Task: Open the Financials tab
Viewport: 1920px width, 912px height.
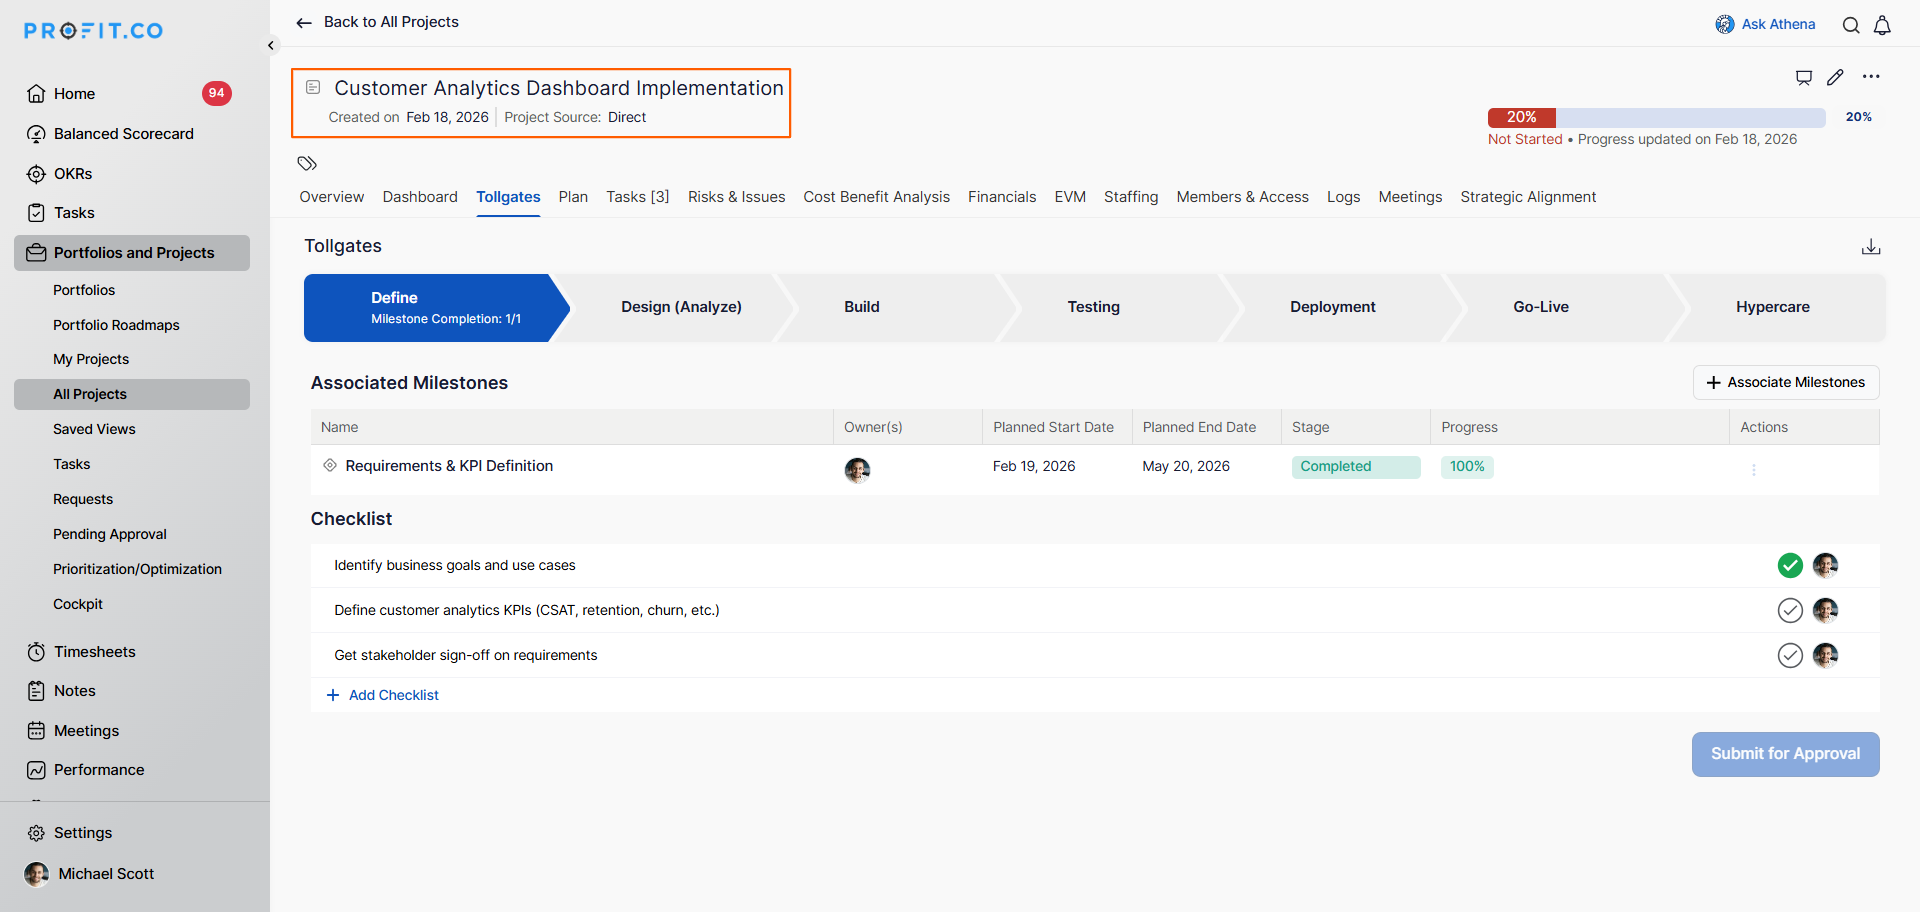Action: [x=1001, y=197]
